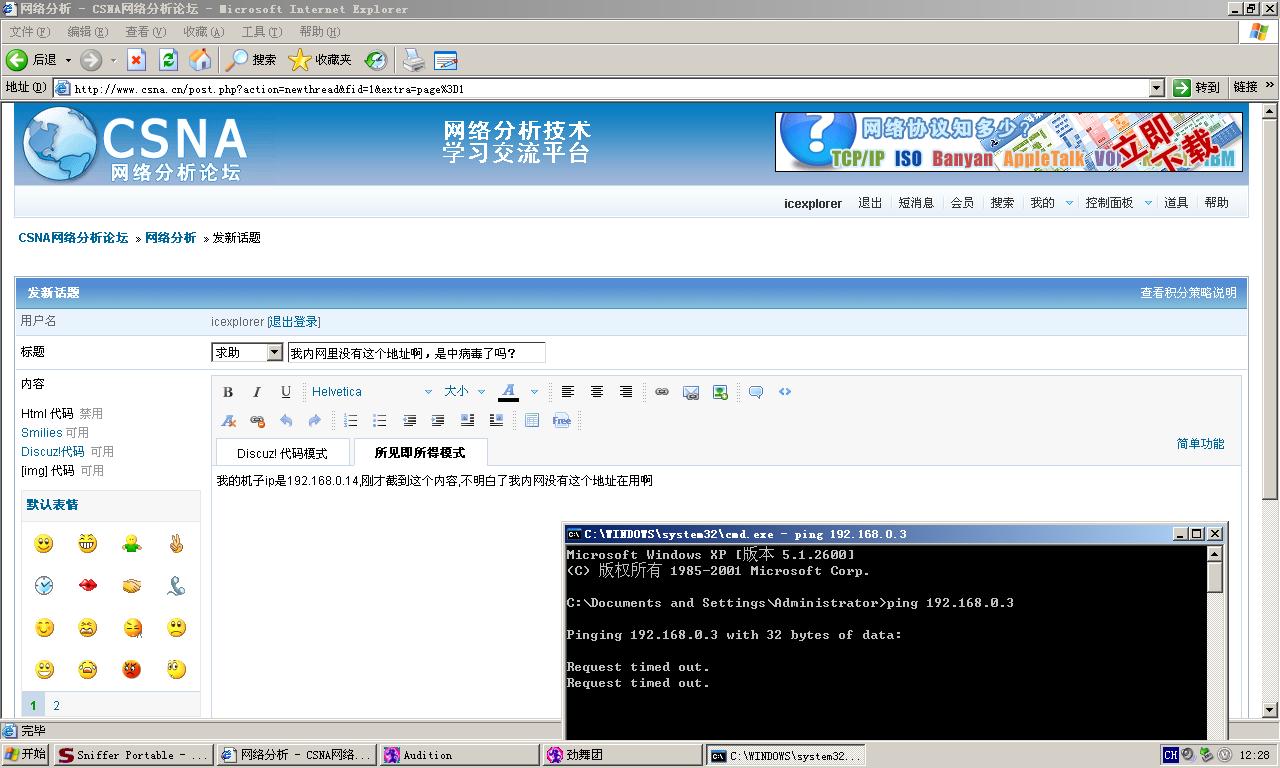Screen dimensions: 1280x768
Task: Stop loading the page in IE toolbar
Action: point(137,60)
